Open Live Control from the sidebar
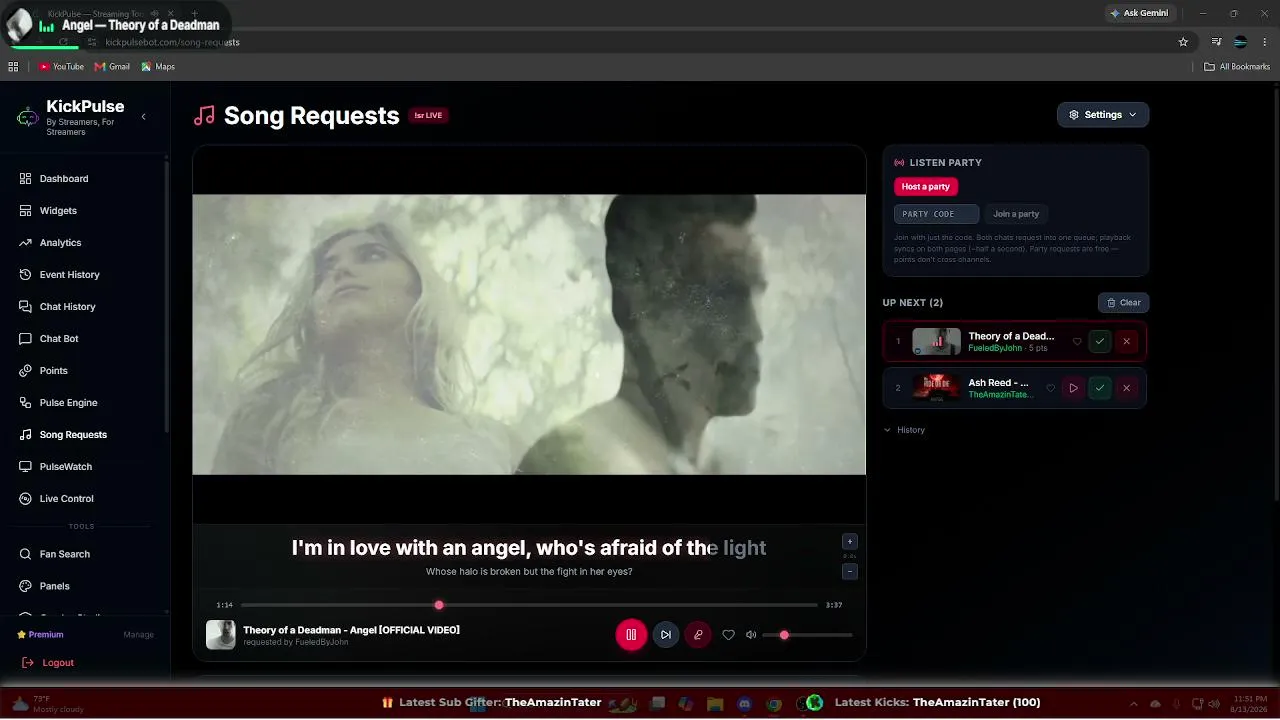Screen dimensions: 1280x720 click(67, 499)
